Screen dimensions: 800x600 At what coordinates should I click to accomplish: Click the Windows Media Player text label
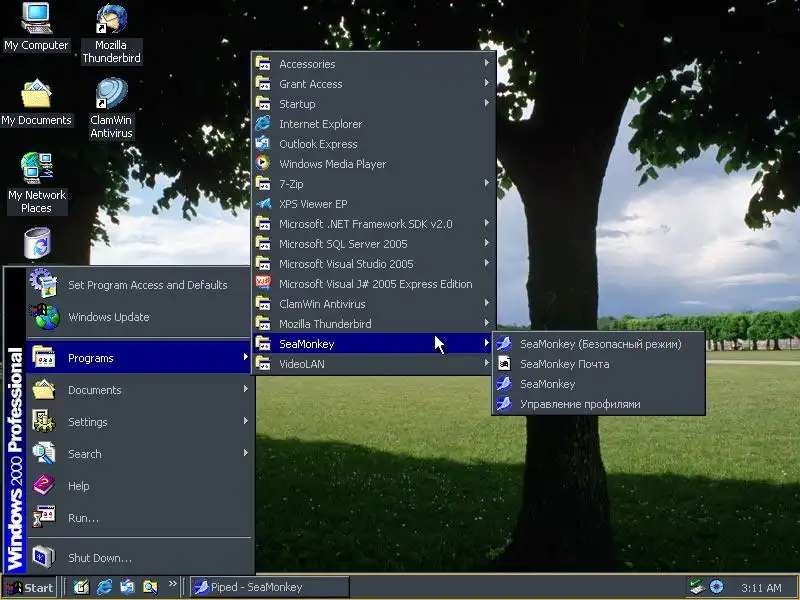(x=333, y=164)
